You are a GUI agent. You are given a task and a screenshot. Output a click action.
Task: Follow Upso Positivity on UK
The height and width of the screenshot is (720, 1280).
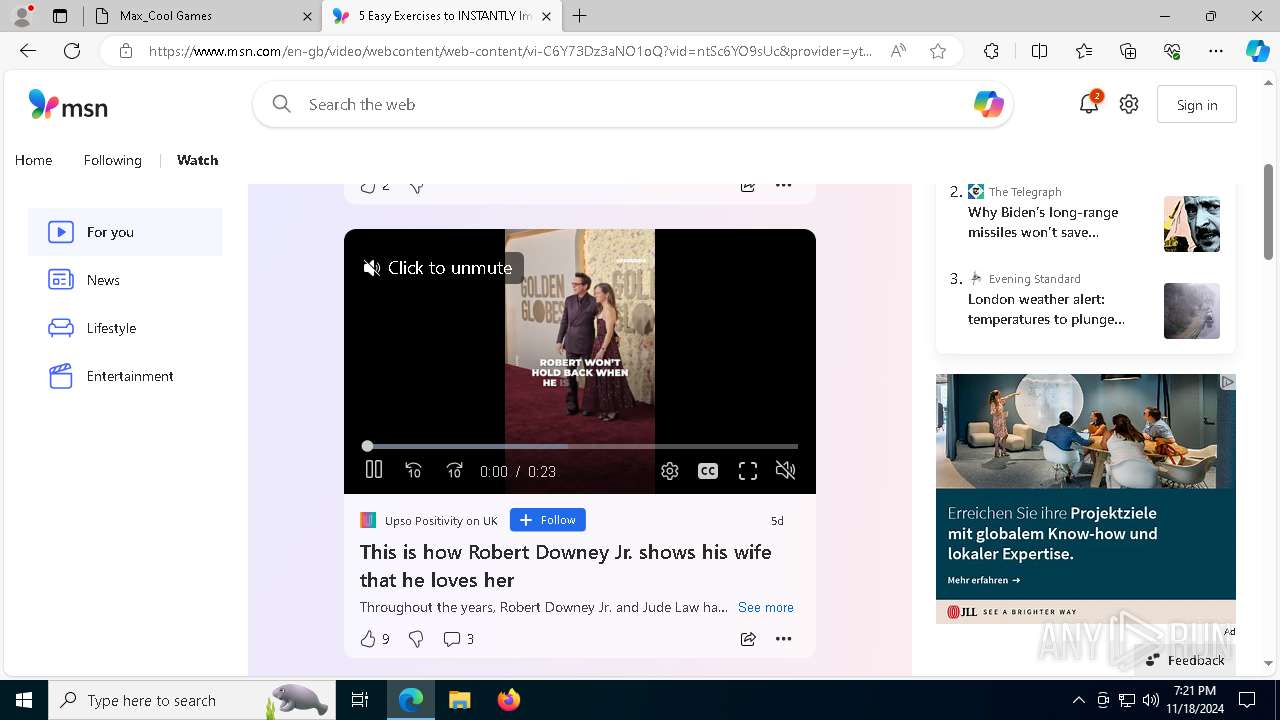(548, 520)
